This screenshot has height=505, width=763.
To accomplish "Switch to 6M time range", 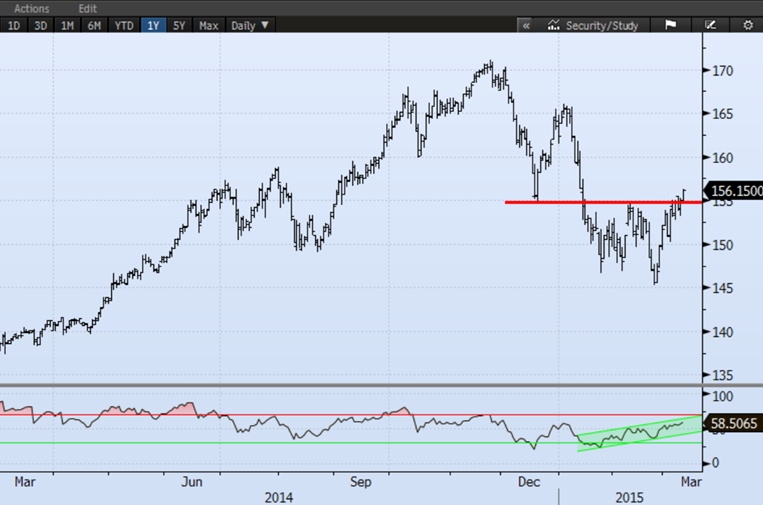I will click(x=94, y=25).
